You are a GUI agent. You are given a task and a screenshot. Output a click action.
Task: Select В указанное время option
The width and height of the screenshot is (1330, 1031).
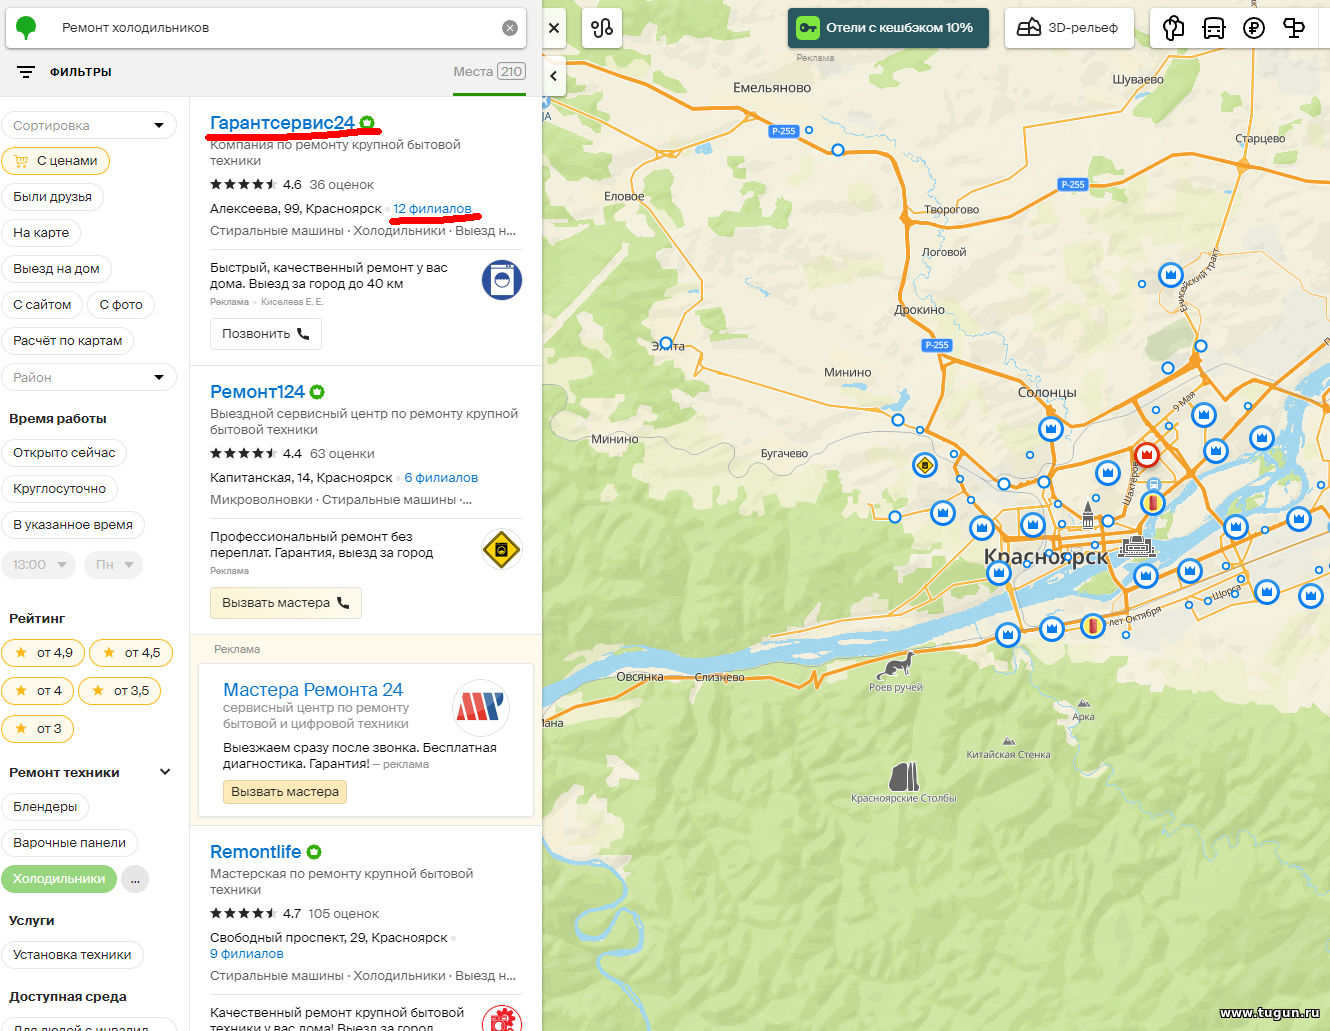click(73, 524)
